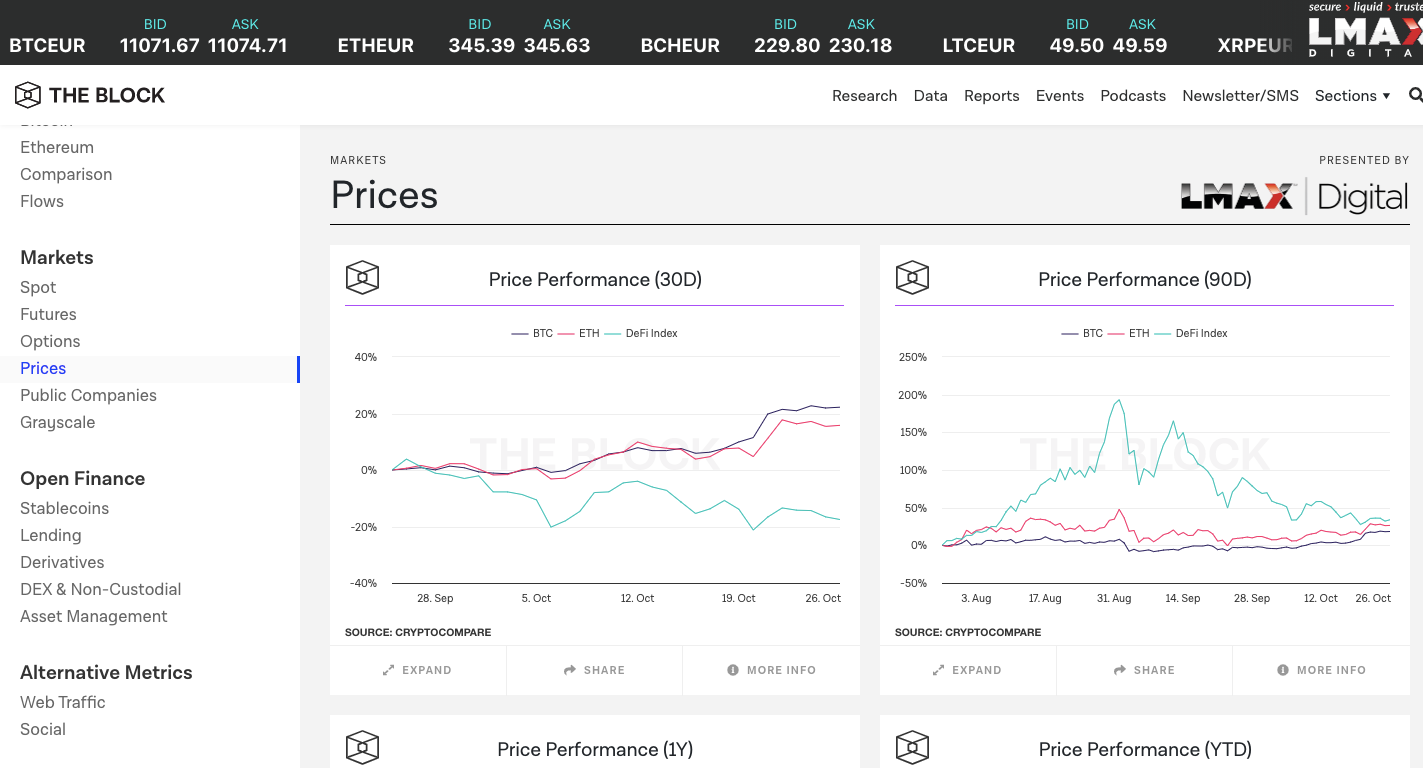The width and height of the screenshot is (1423, 768).
Task: Open Data in top navigation
Action: (x=930, y=95)
